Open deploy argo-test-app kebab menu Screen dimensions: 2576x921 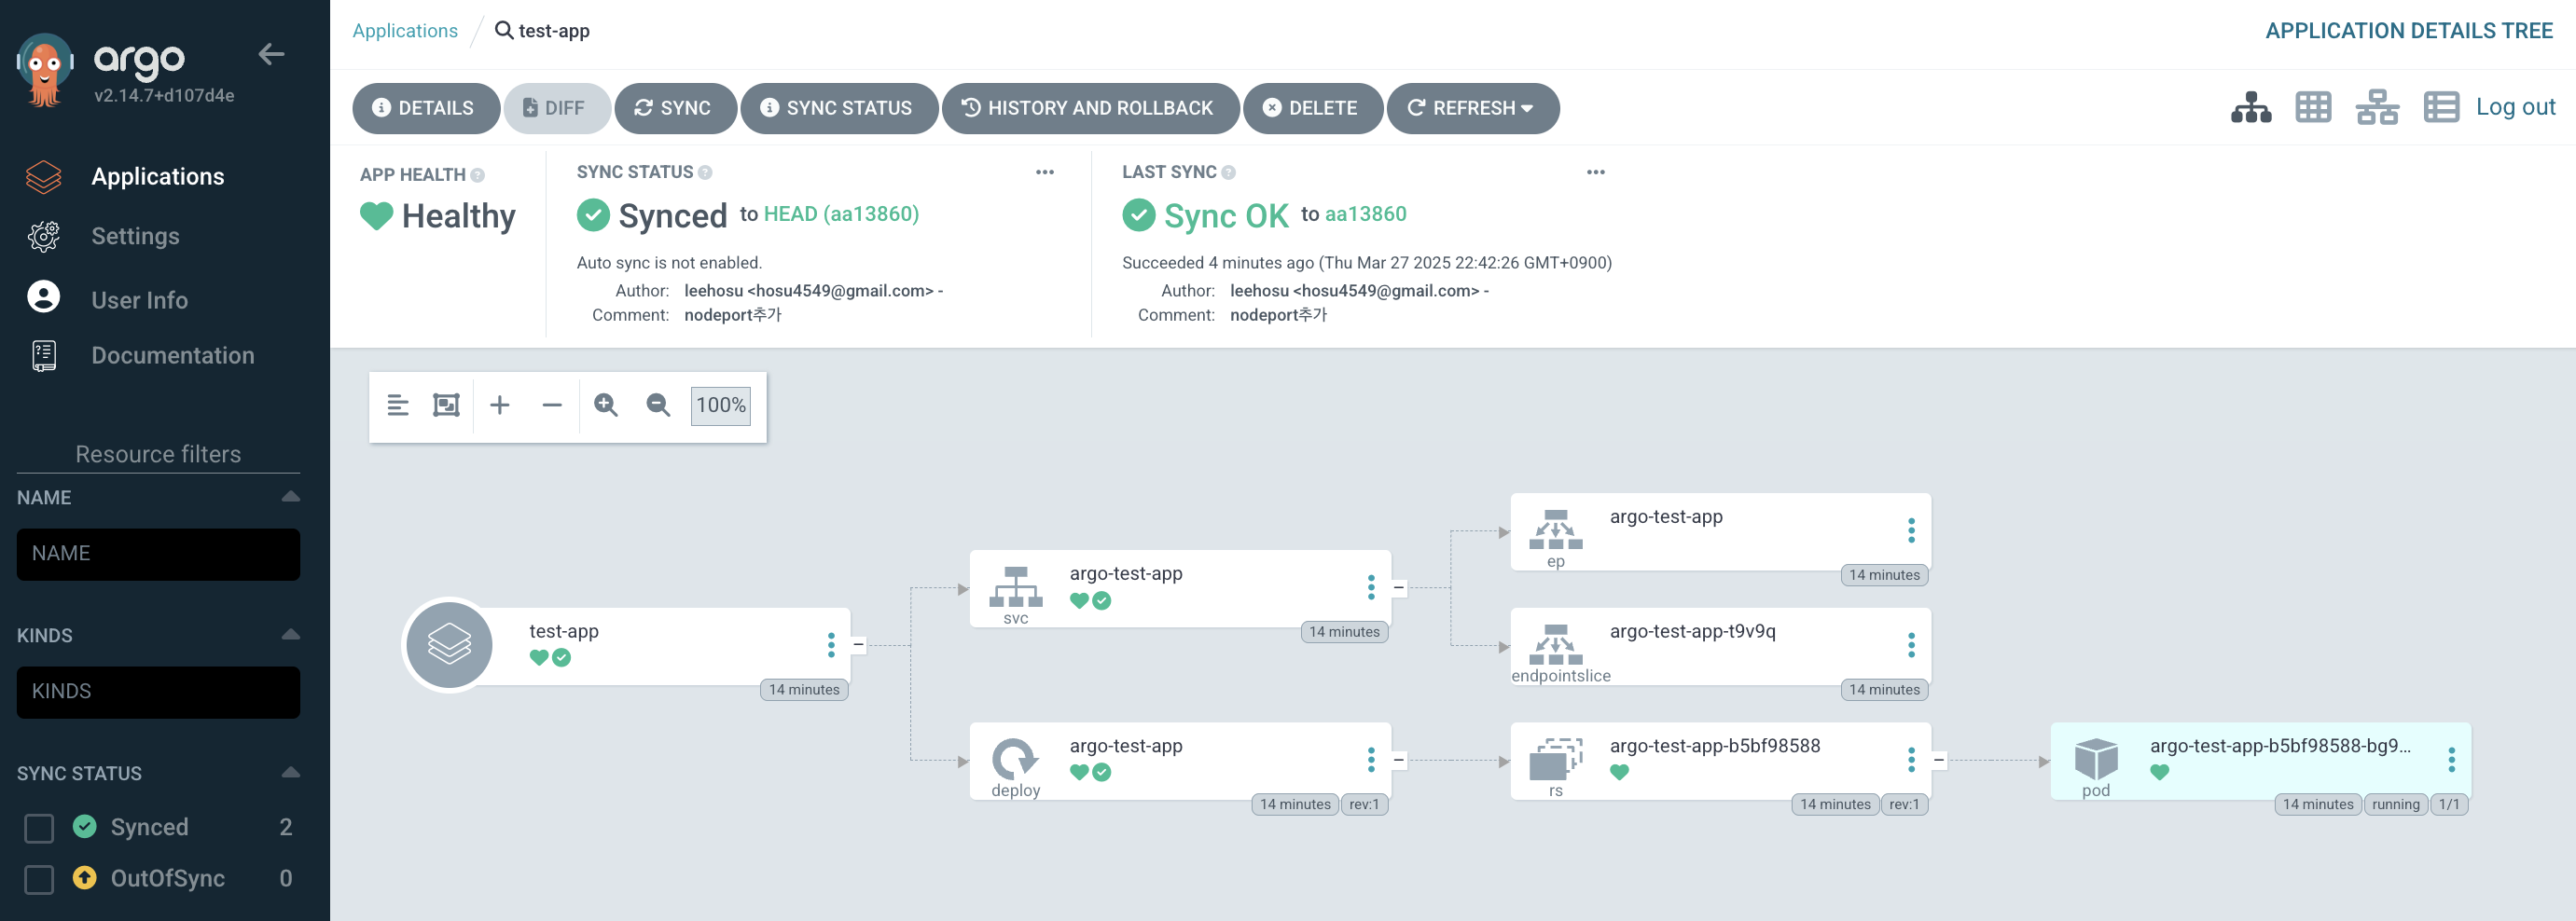pos(1370,760)
